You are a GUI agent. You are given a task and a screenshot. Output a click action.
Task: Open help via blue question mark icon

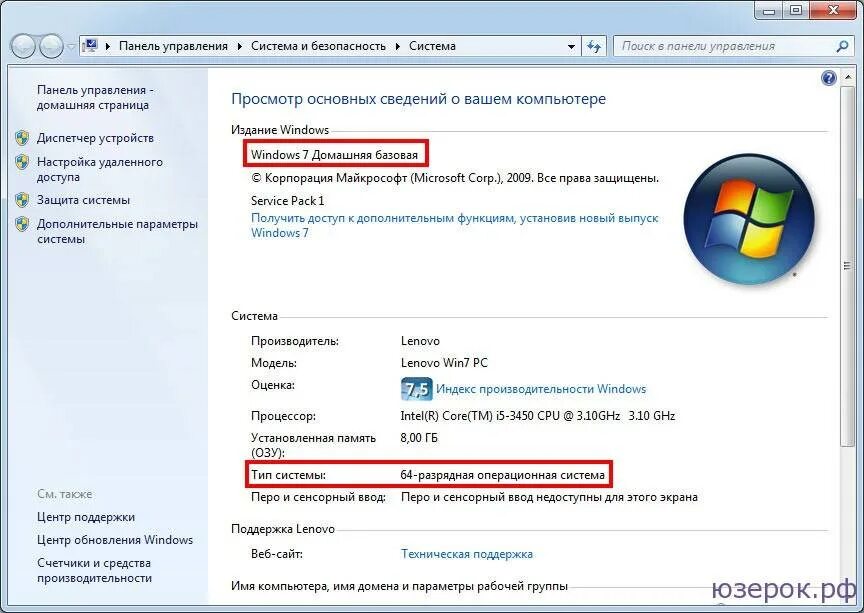tap(829, 78)
